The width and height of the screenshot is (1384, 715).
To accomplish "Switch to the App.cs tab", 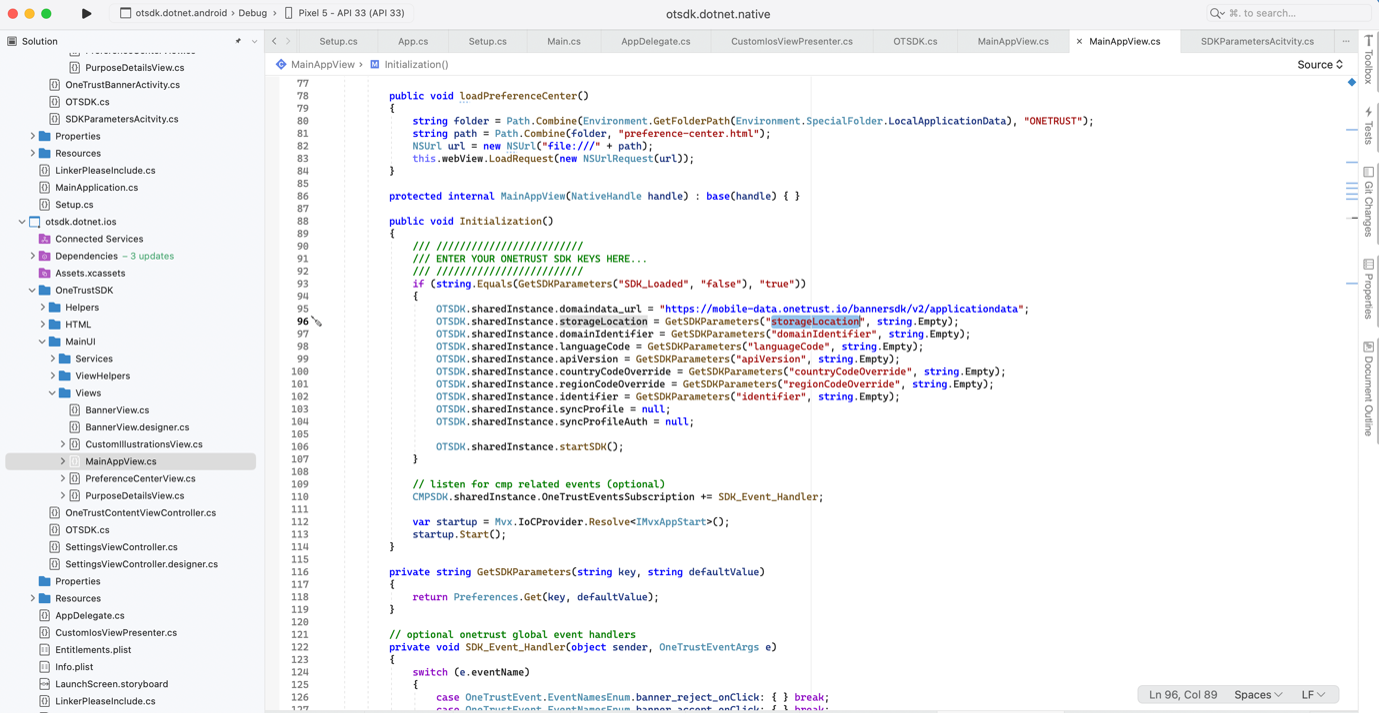I will (413, 41).
